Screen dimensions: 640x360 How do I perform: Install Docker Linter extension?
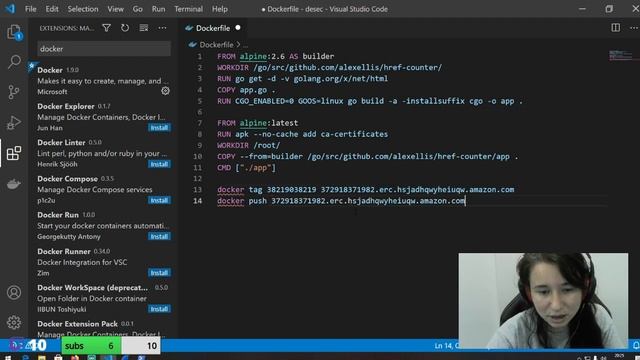click(x=159, y=164)
